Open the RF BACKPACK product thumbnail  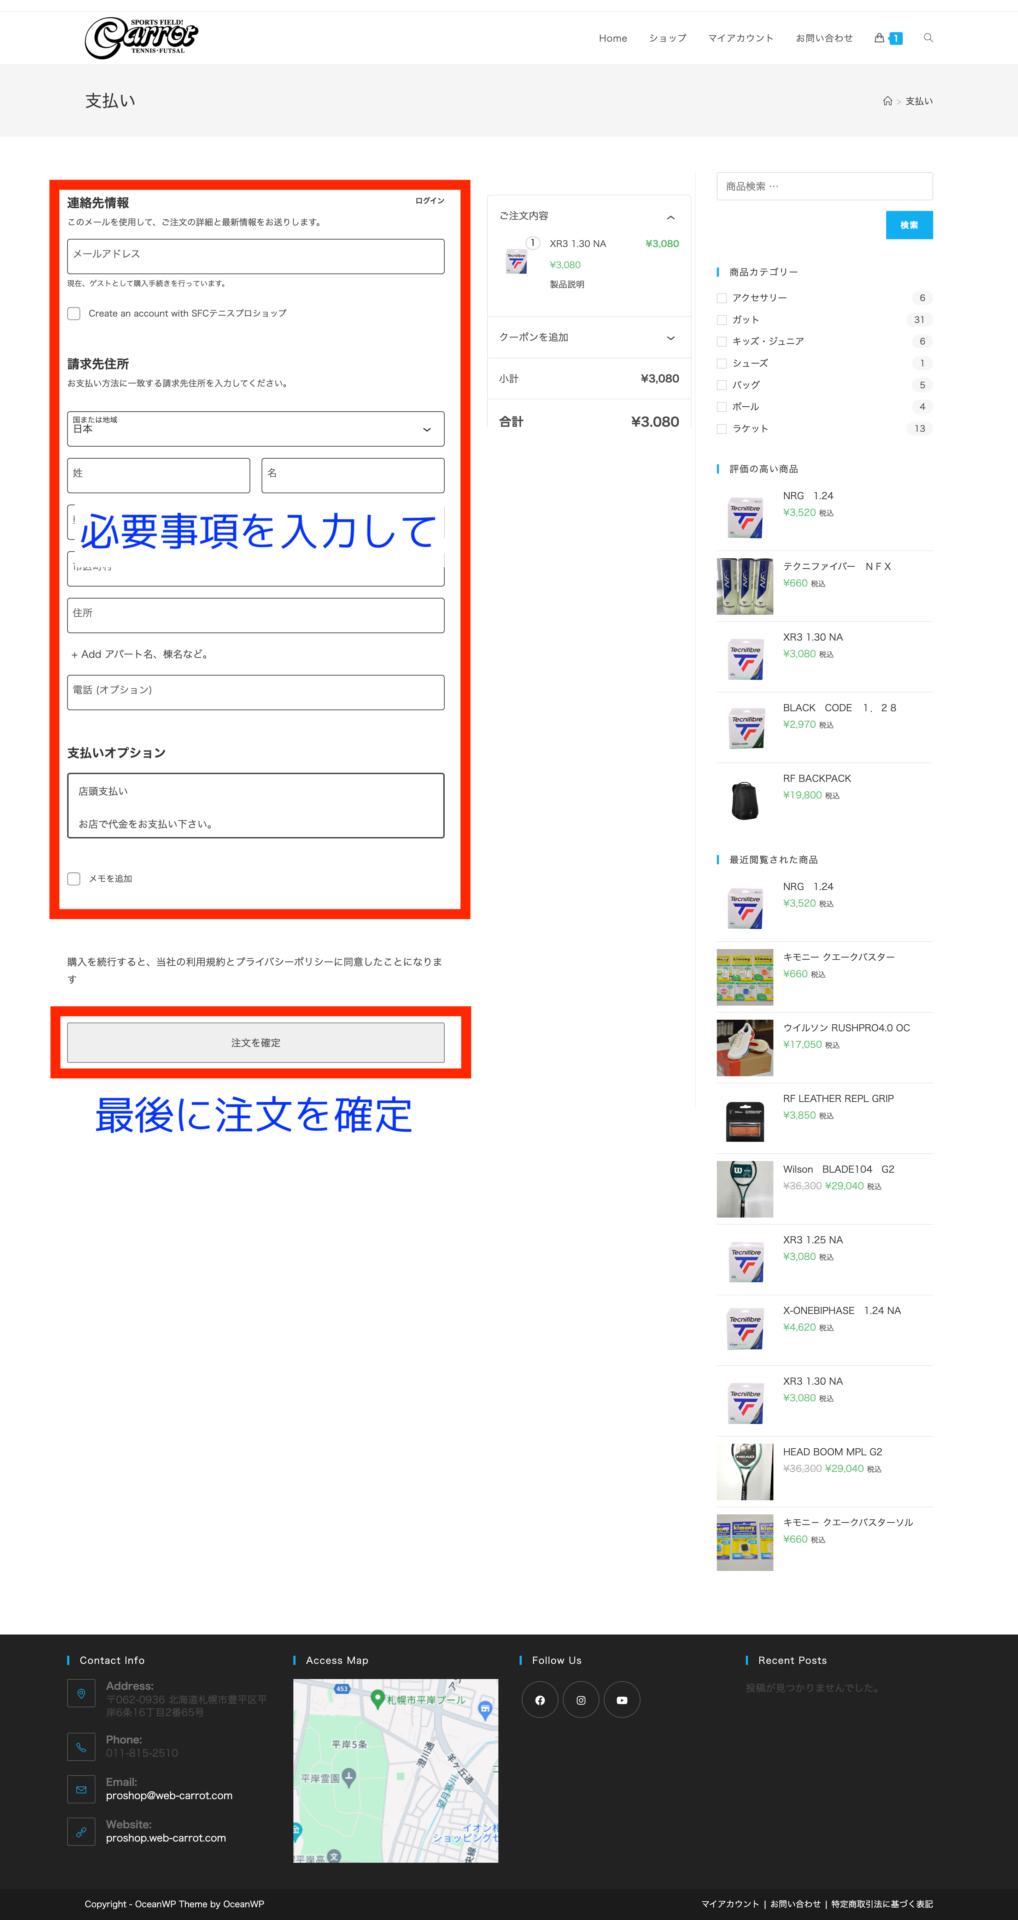point(745,798)
